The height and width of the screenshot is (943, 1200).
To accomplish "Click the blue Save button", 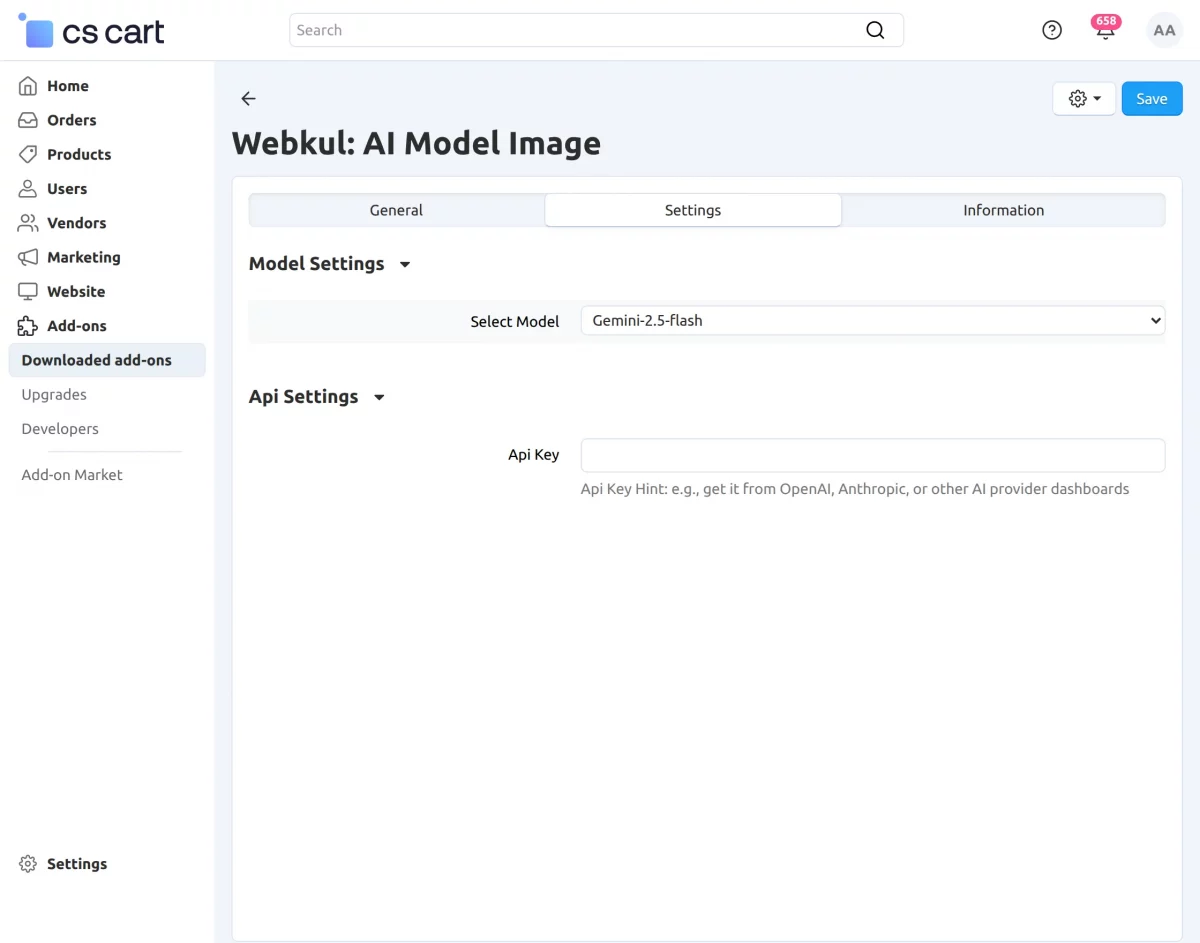I will [x=1151, y=99].
